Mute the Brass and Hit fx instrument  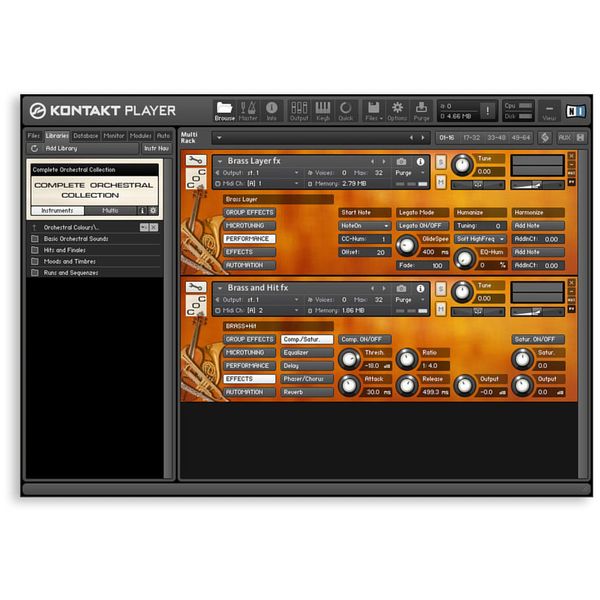tap(441, 308)
